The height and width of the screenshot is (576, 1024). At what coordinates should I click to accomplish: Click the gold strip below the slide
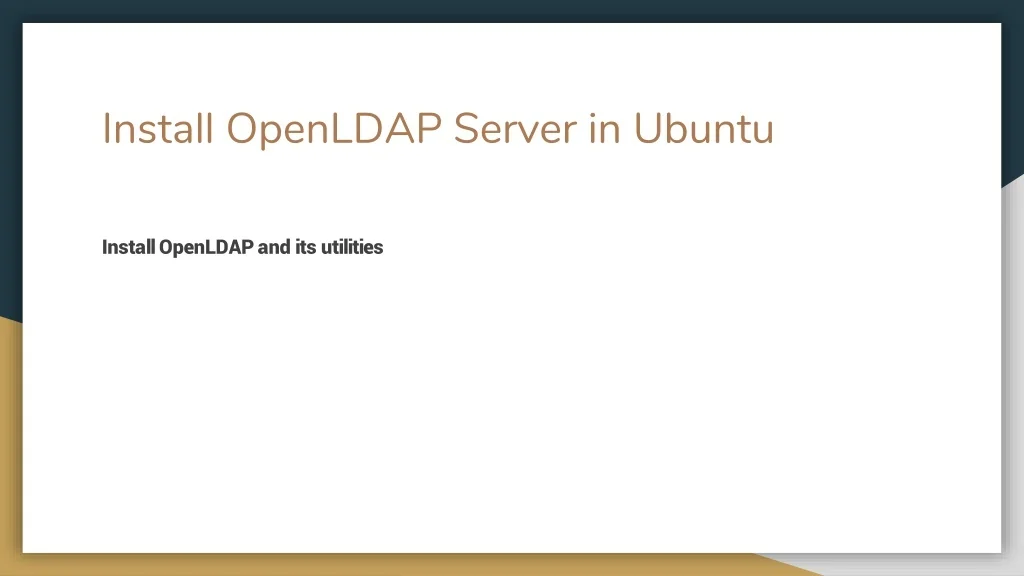coord(400,565)
